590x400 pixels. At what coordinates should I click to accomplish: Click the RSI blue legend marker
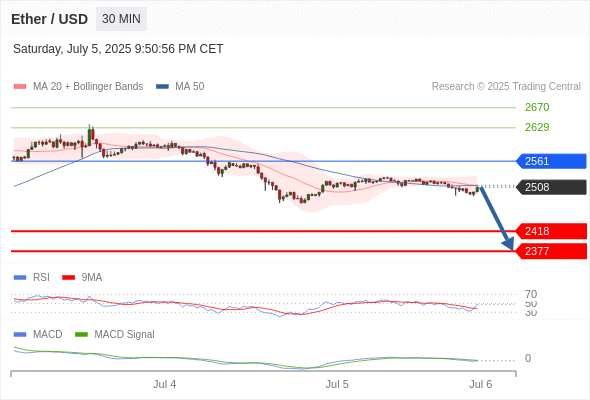click(x=20, y=278)
